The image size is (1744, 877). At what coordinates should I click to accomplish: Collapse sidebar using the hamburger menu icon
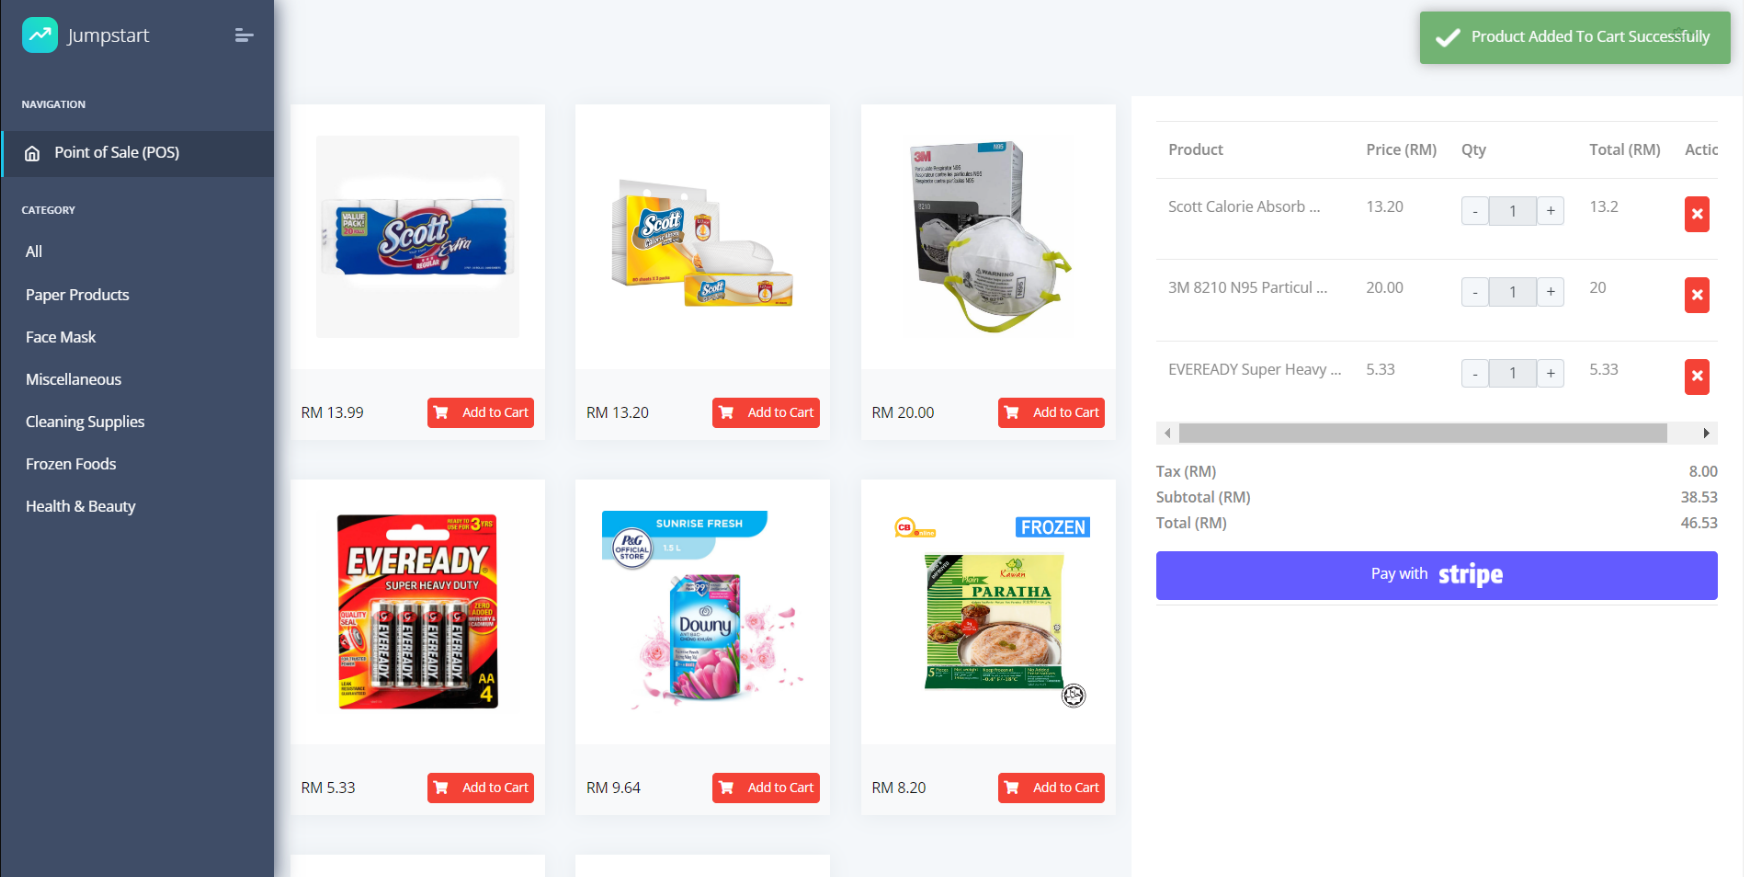pos(244,35)
